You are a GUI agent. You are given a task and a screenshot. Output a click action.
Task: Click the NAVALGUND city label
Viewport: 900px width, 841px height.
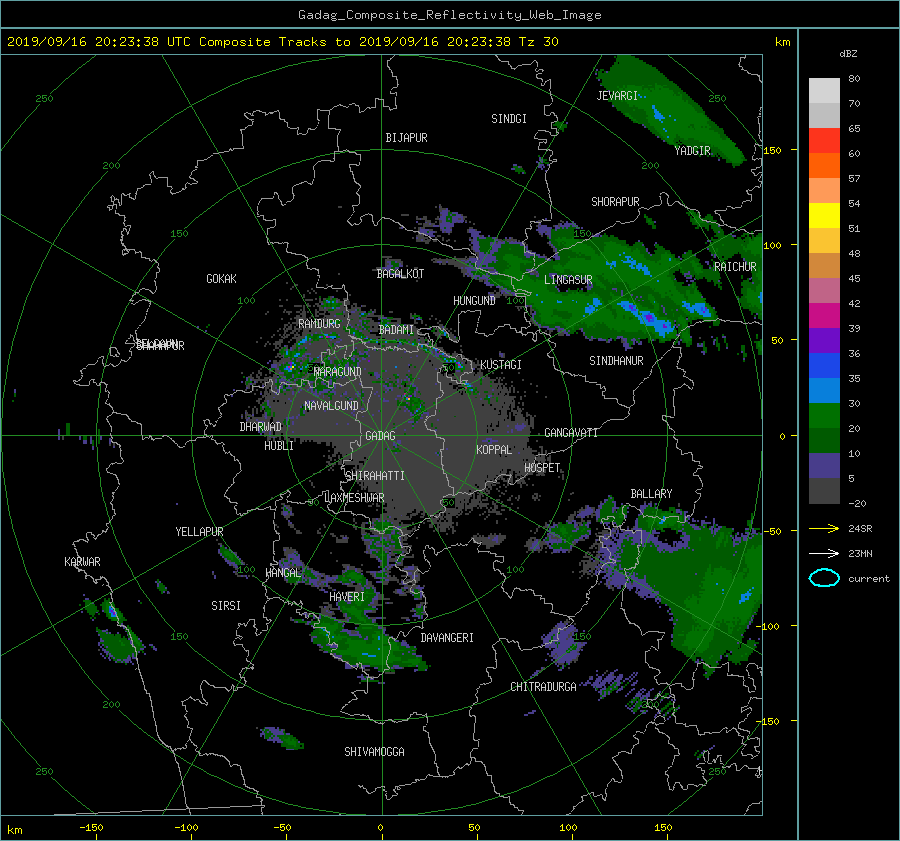tap(331, 406)
